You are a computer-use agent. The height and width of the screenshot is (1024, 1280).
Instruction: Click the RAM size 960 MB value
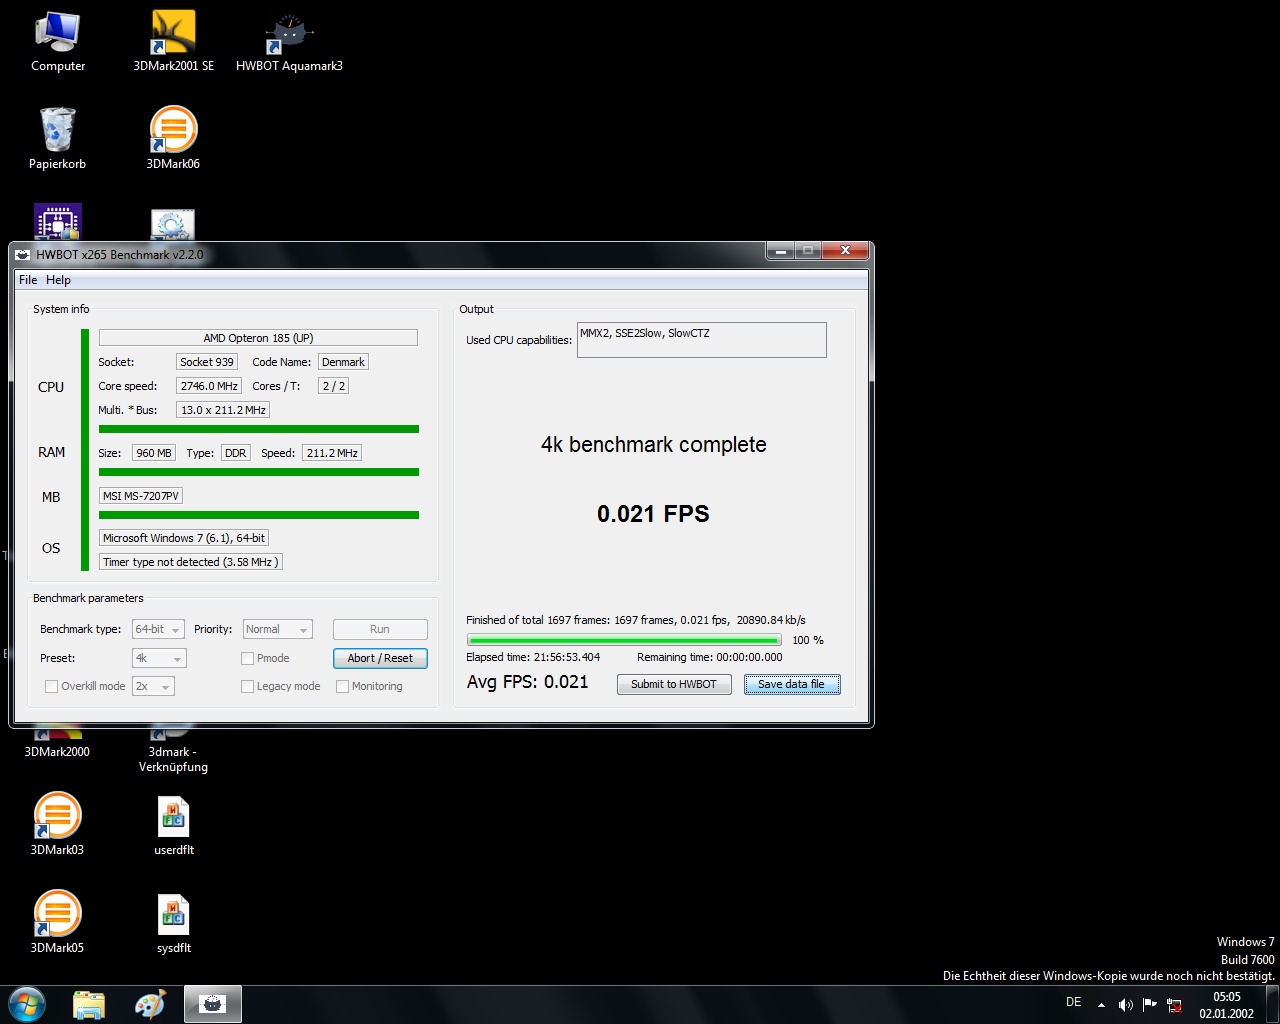[154, 453]
